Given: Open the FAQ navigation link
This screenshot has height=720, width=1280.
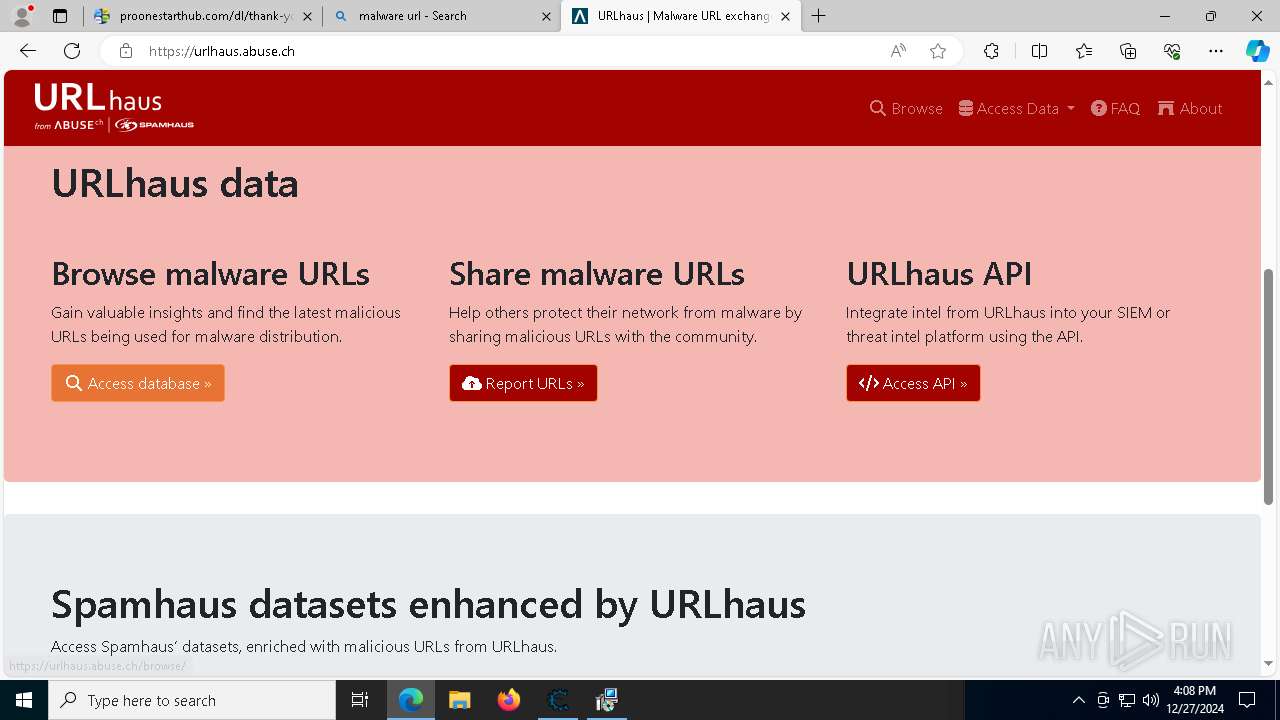Looking at the screenshot, I should [x=1115, y=108].
